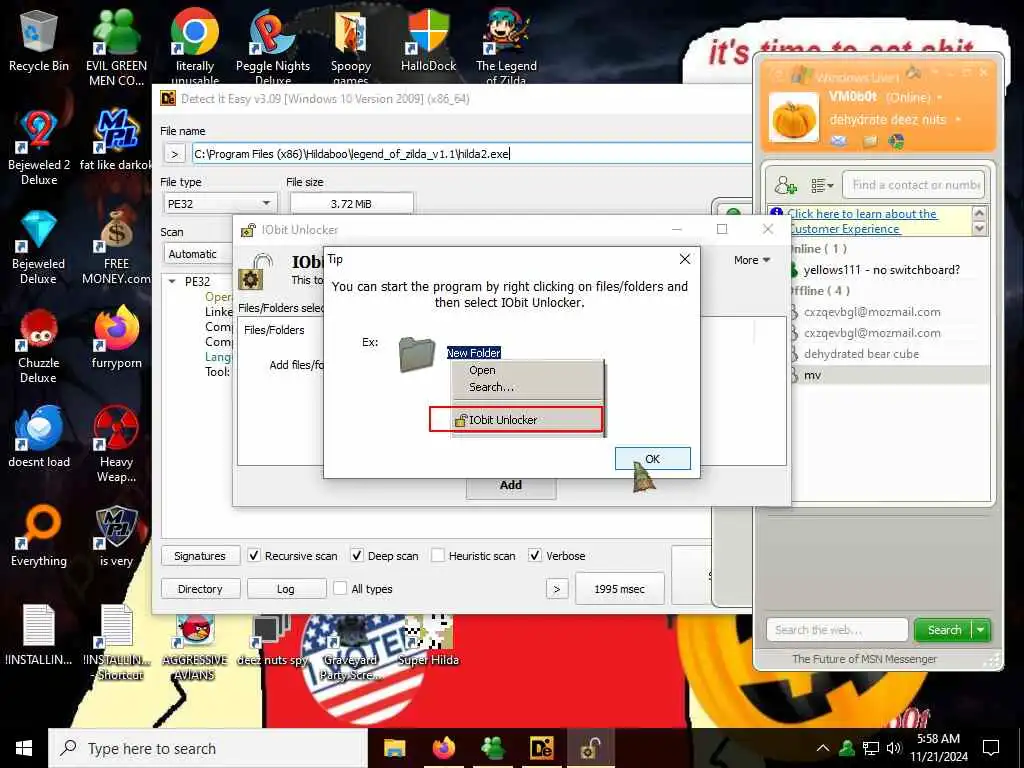Click the Directory button
This screenshot has width=1024, height=768.
pyautogui.click(x=200, y=588)
